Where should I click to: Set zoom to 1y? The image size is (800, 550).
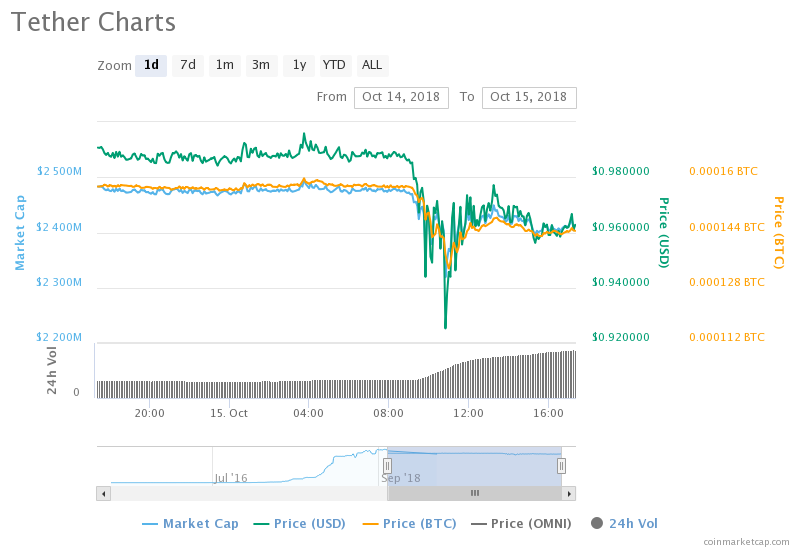[x=299, y=65]
